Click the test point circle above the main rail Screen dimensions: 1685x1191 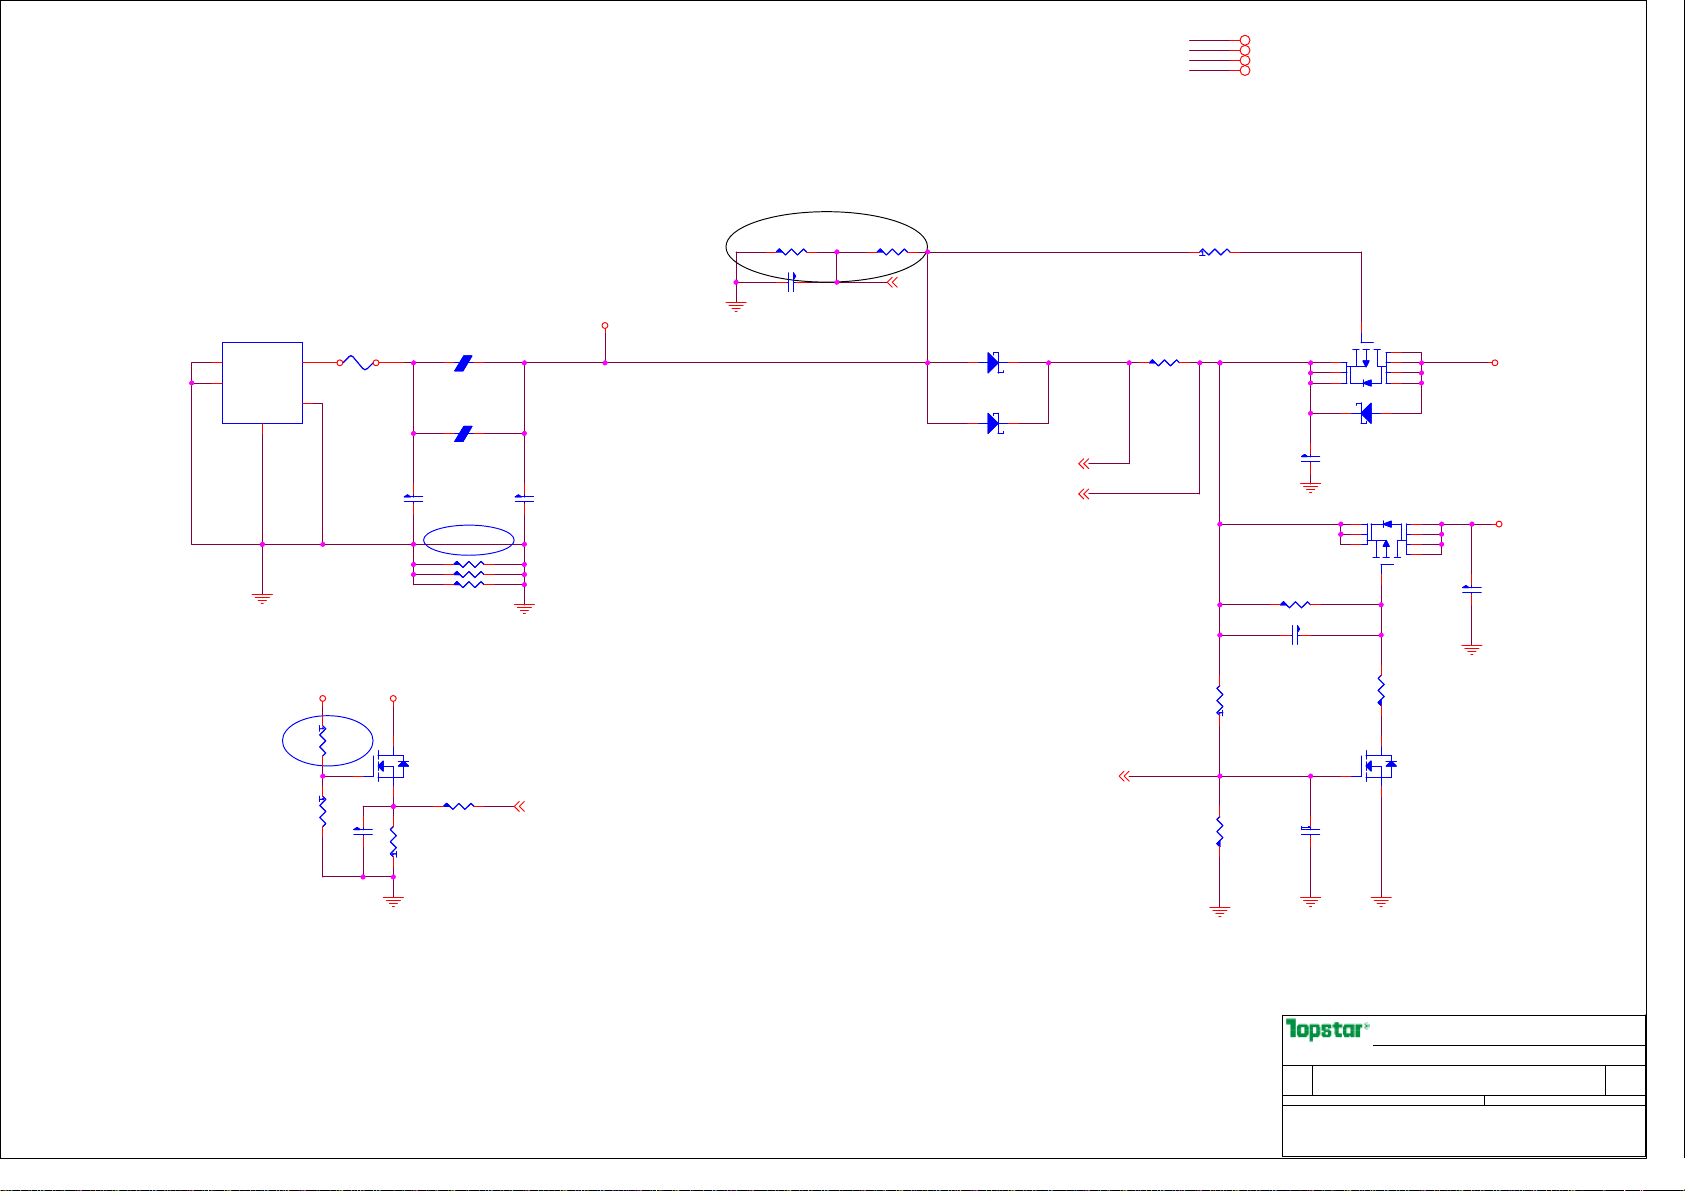[605, 326]
